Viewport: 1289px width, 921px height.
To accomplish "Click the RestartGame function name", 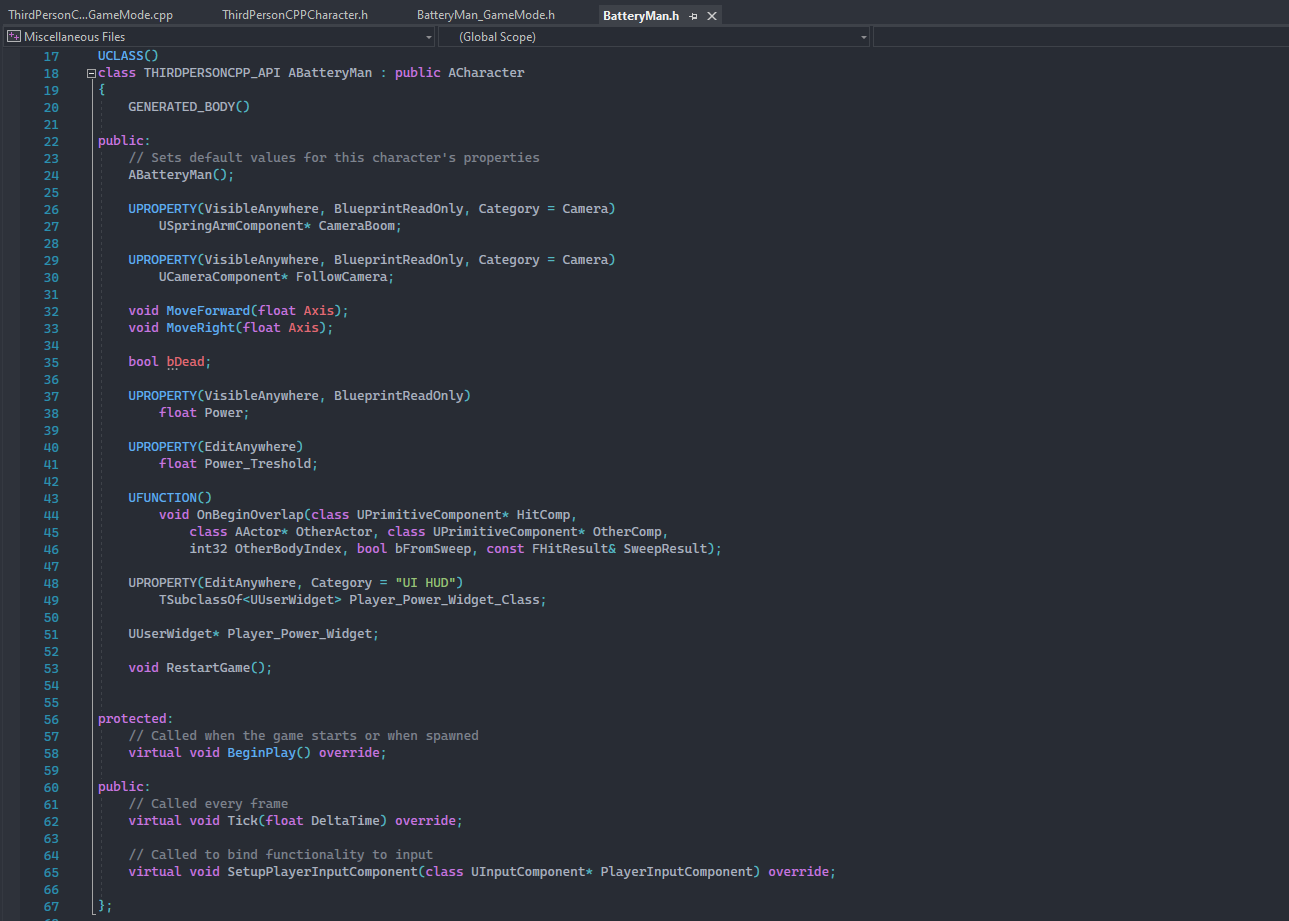I will click(208, 668).
